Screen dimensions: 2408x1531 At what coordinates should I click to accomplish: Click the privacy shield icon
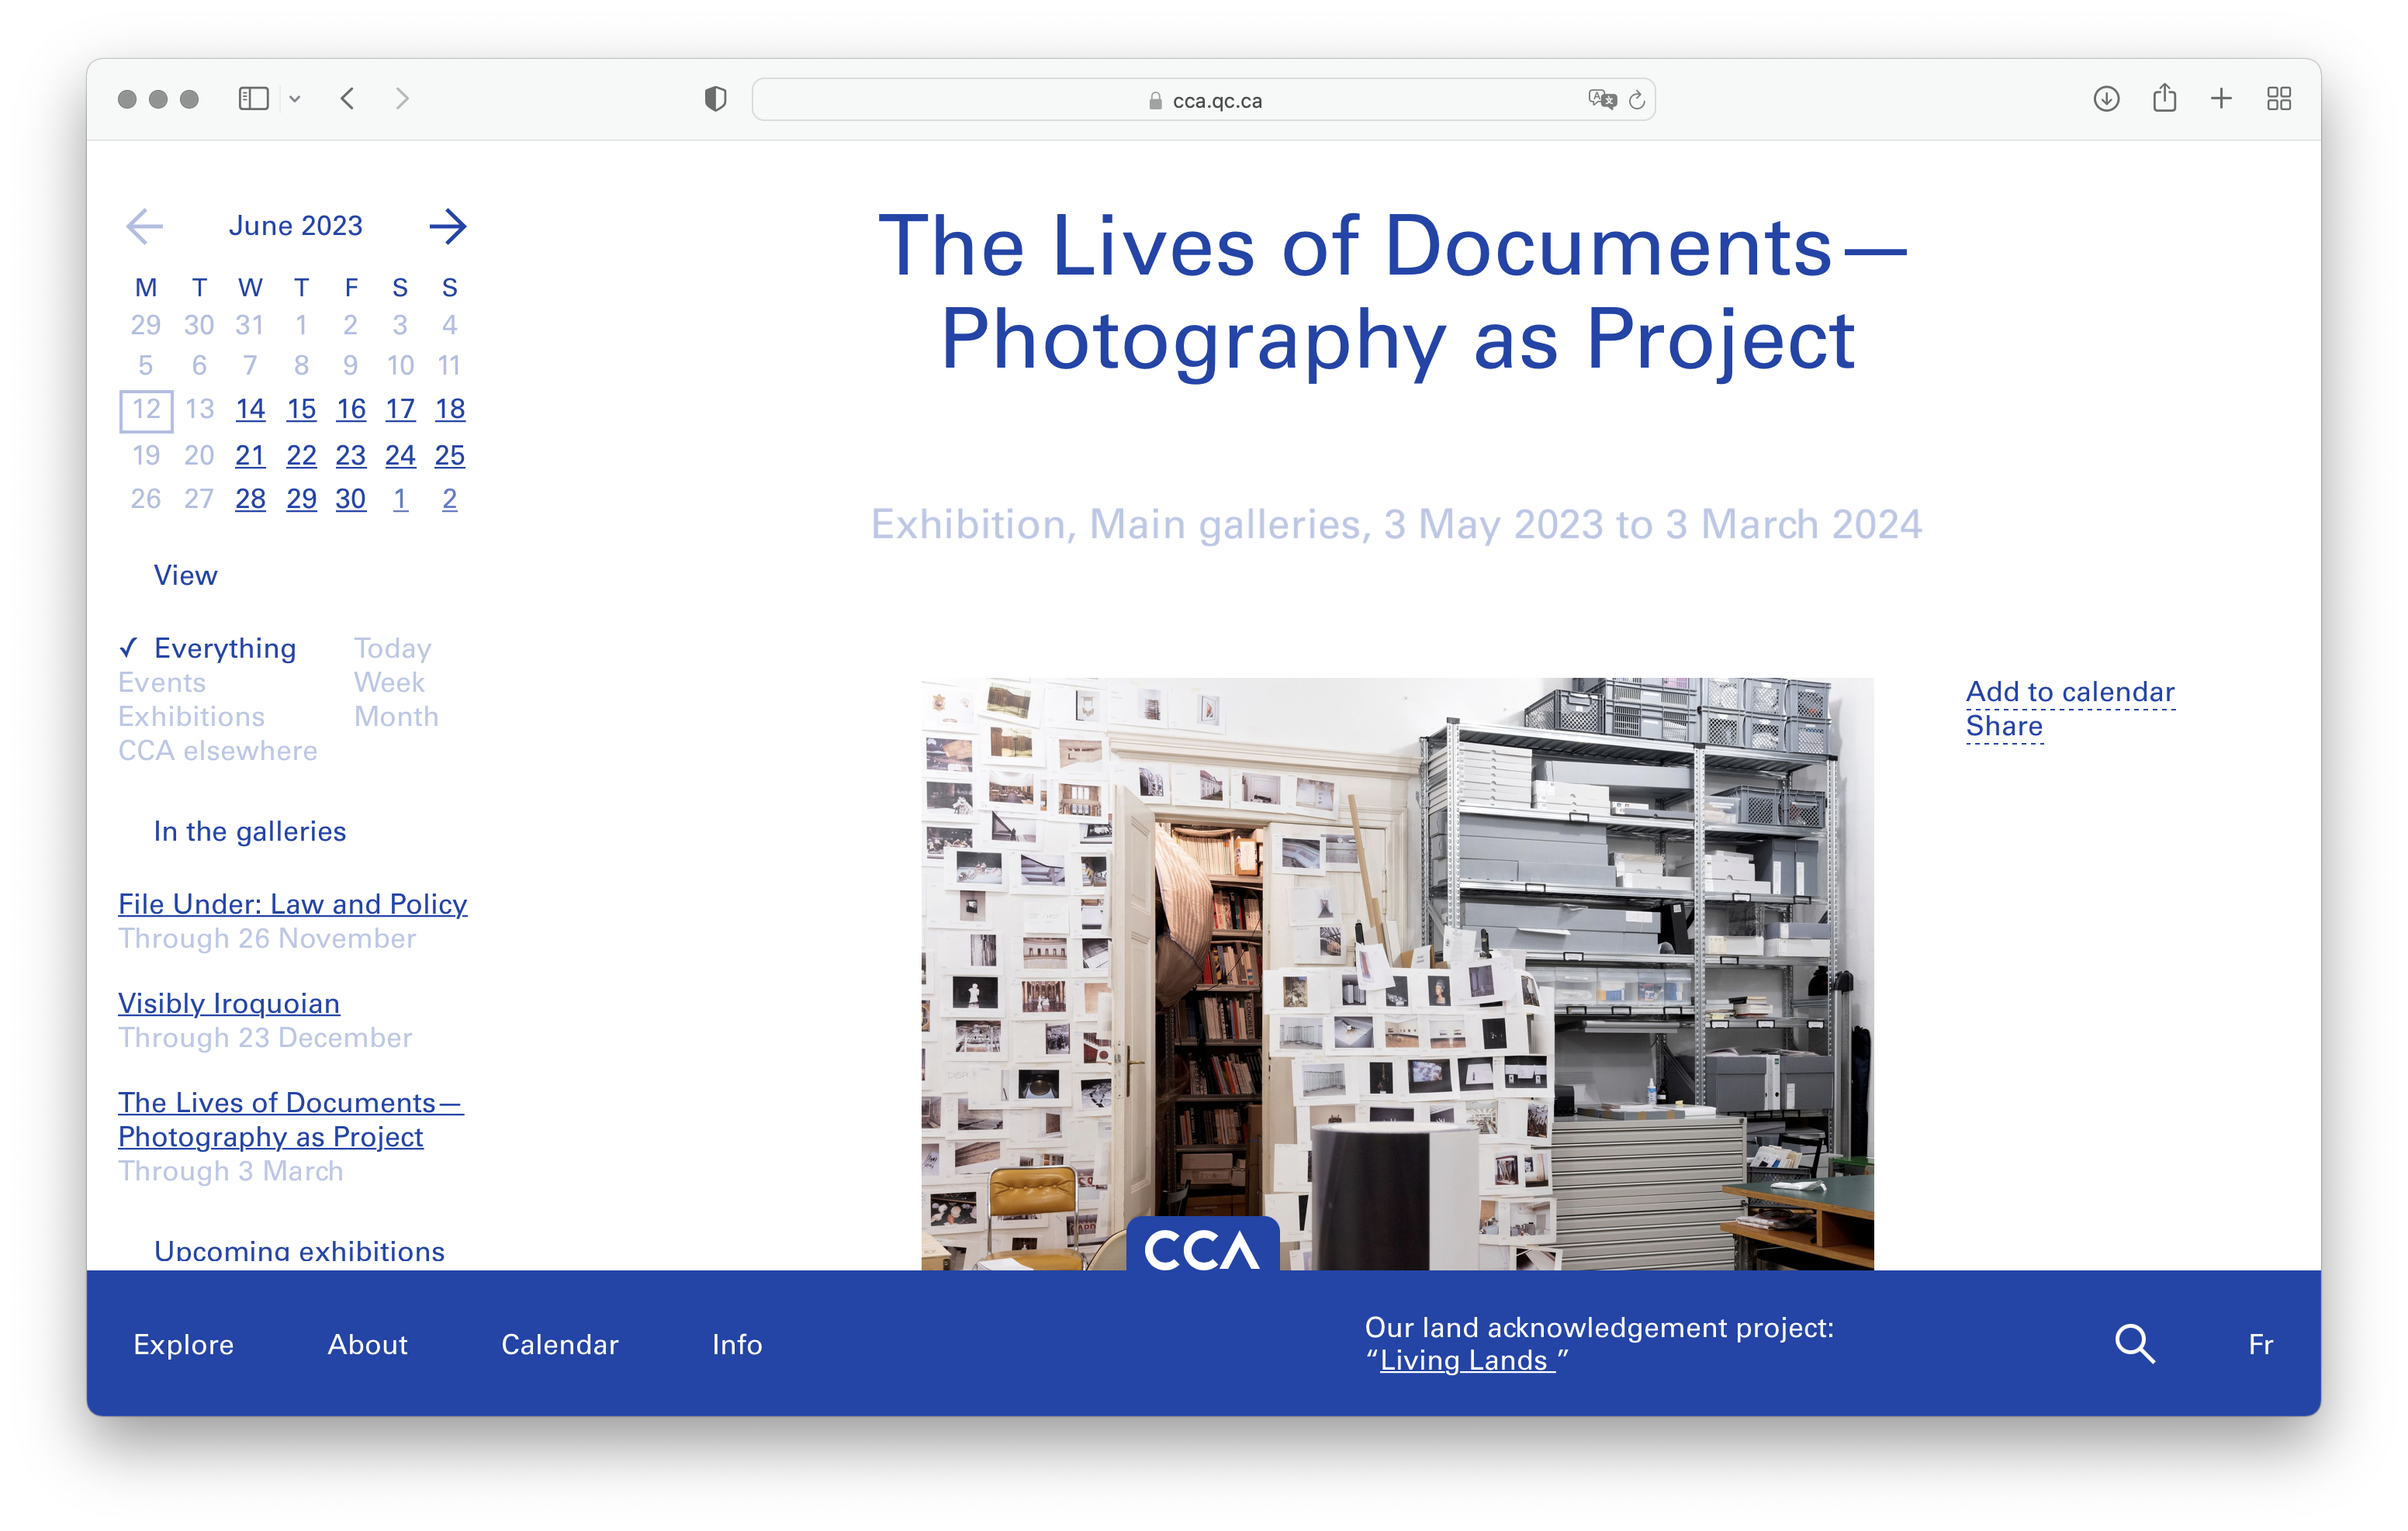click(x=715, y=99)
